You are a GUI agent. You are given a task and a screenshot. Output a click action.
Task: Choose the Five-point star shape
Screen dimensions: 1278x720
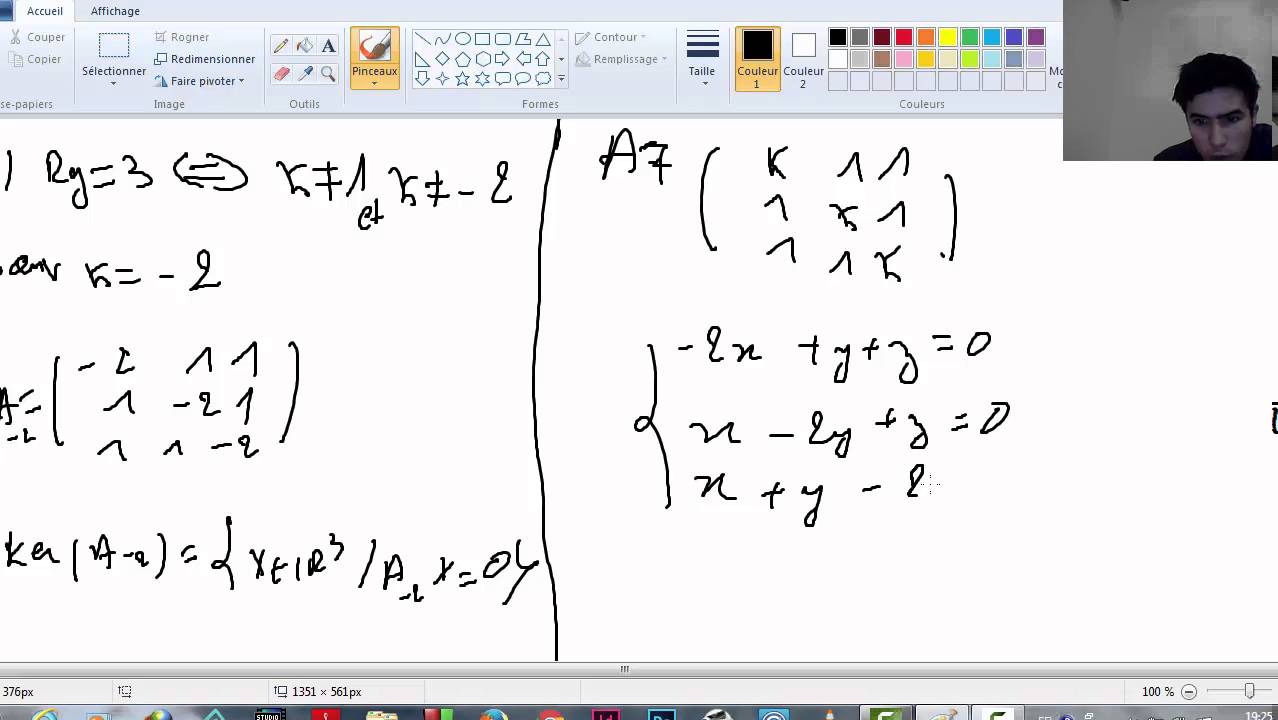point(462,78)
